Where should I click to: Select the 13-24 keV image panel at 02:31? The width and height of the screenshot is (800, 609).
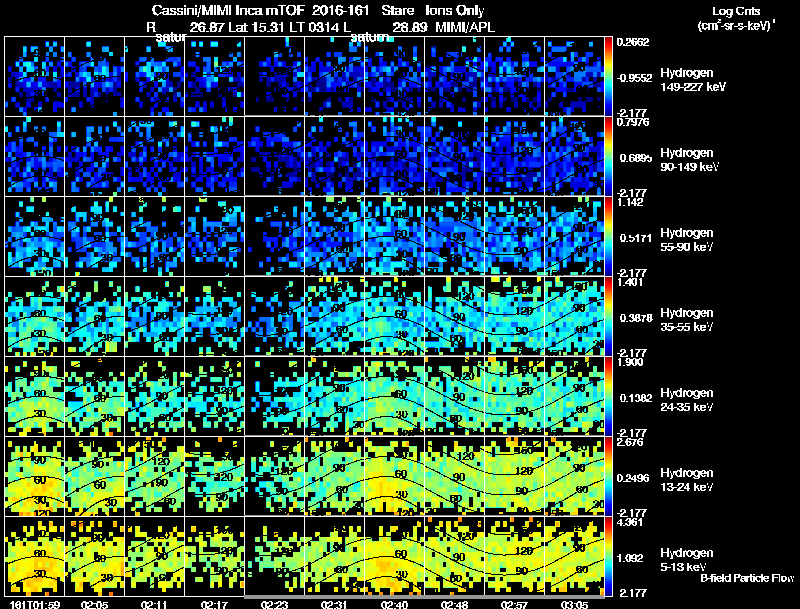pyautogui.click(x=334, y=476)
